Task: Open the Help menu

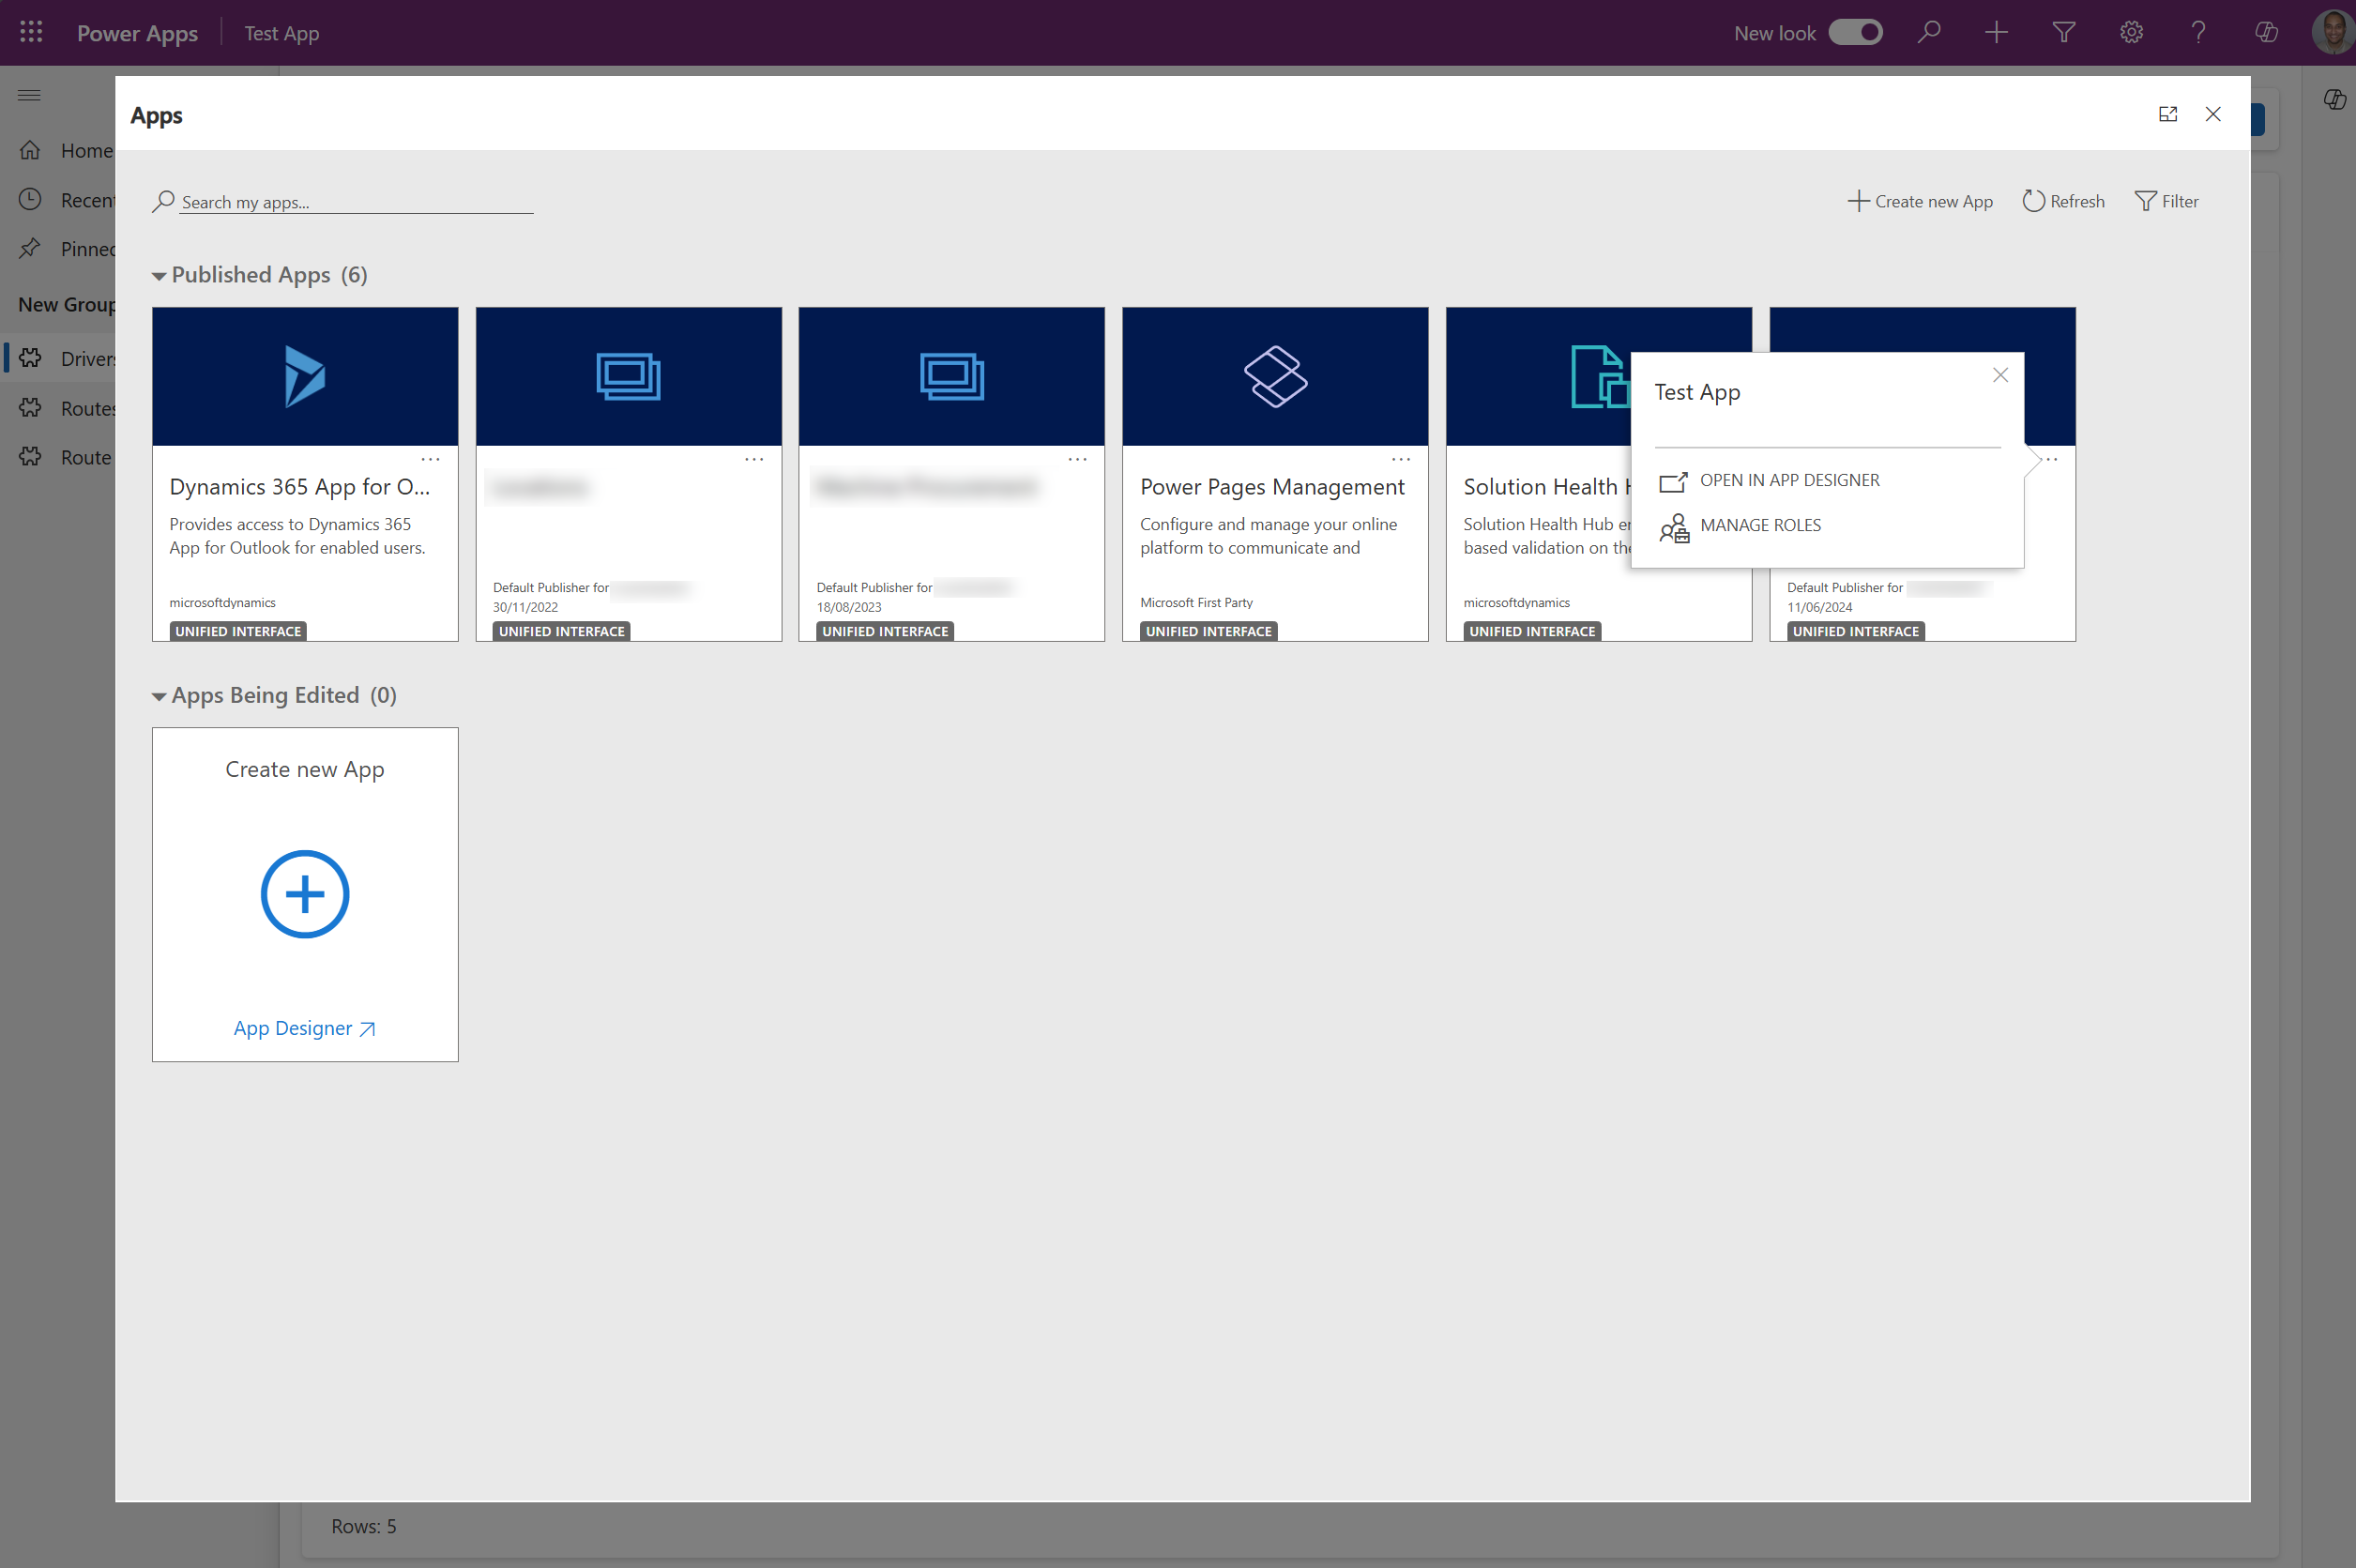Action: (2198, 32)
